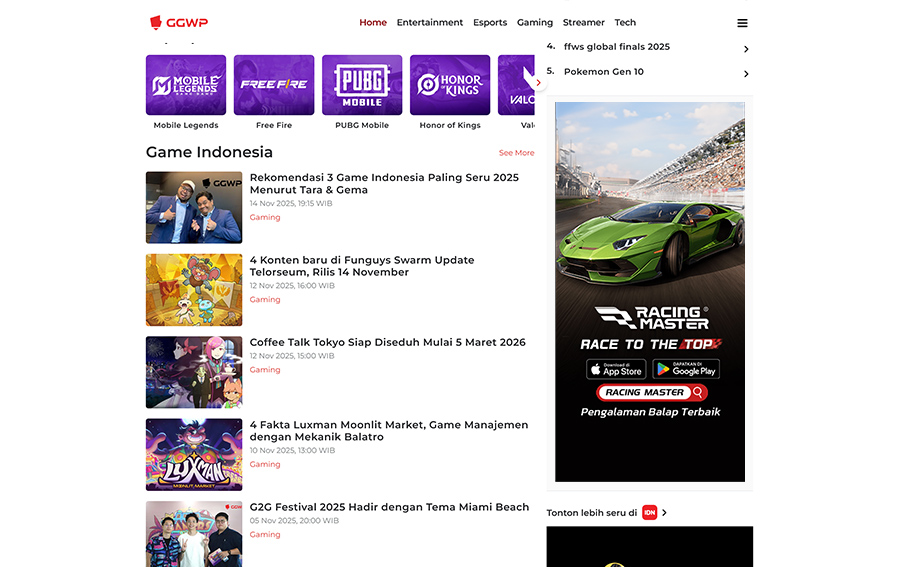Screen dimensions: 900x567
Task: Select the Mobile Legends game icon
Action: (186, 85)
